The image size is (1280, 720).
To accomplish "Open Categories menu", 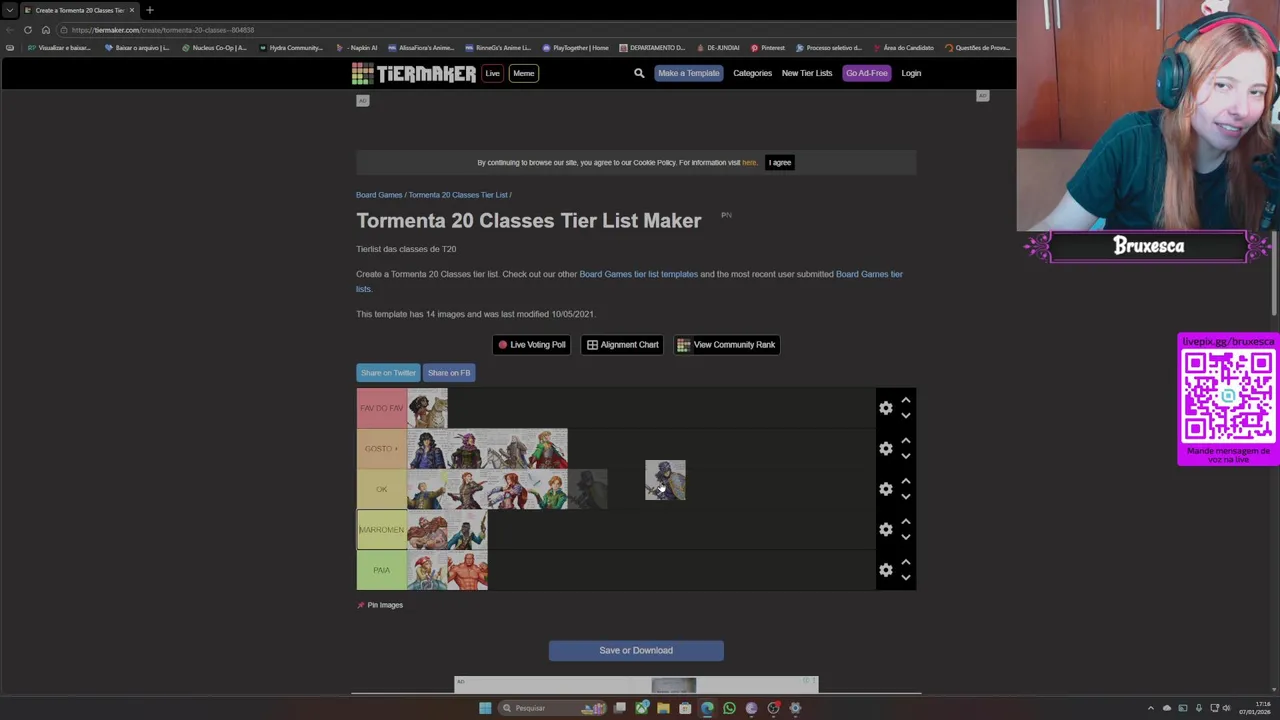I will click(x=752, y=73).
